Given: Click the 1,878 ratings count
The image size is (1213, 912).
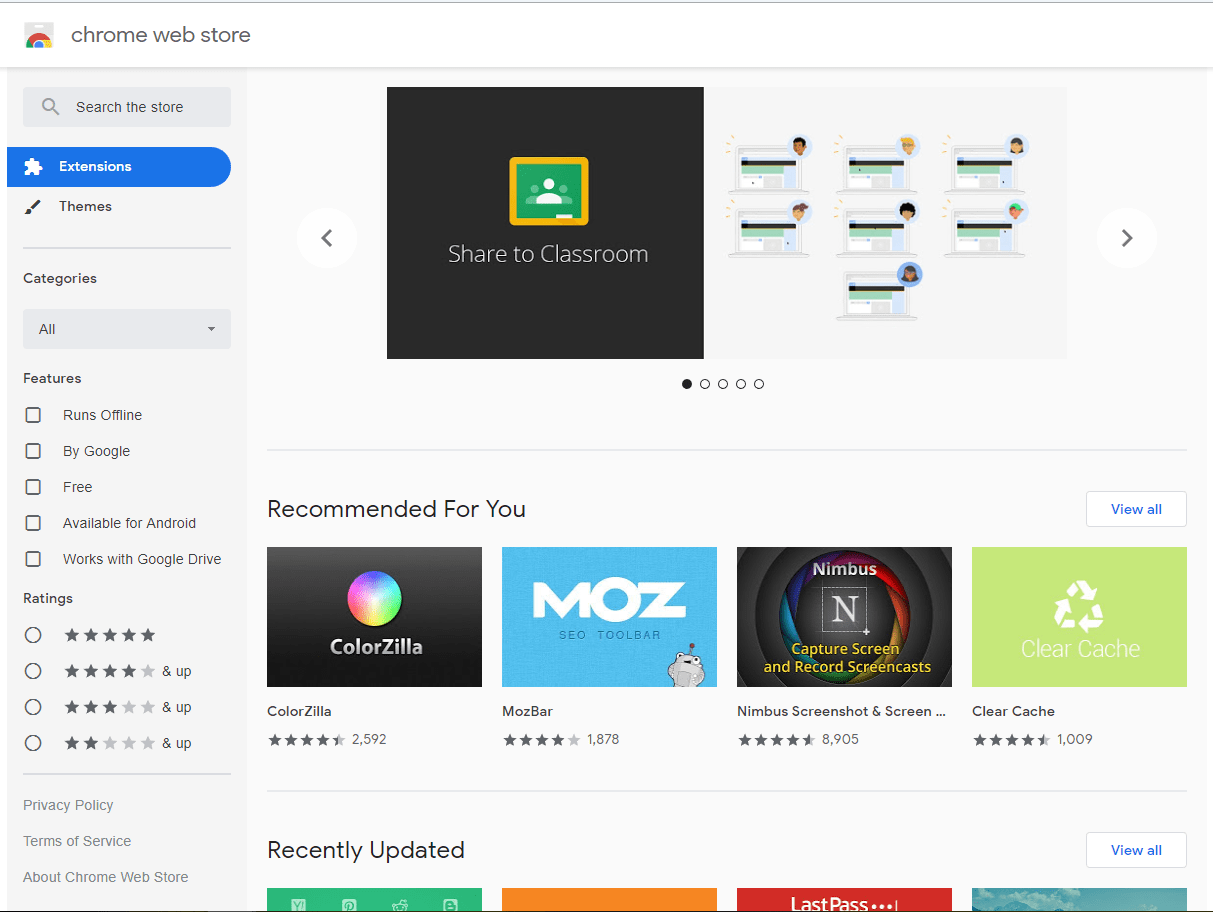Looking at the screenshot, I should point(603,740).
